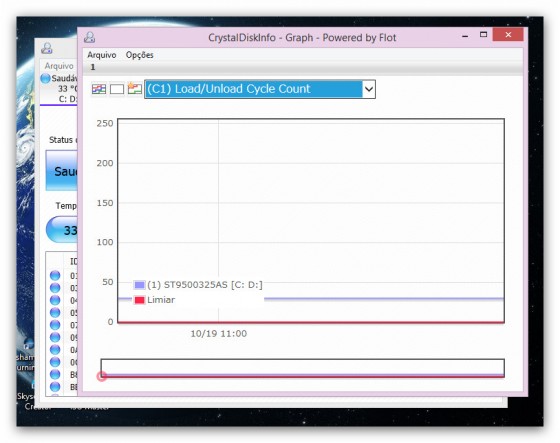
Task: Open the Opções menu in Graph window
Action: click(x=139, y=55)
